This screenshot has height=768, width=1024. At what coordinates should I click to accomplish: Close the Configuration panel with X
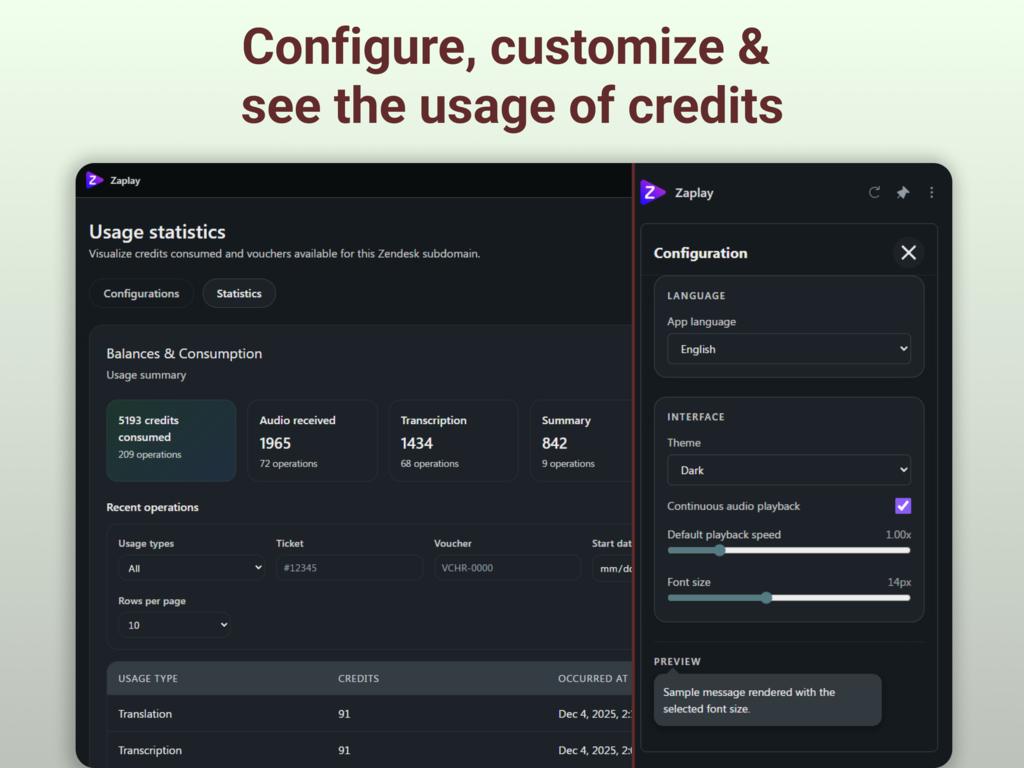(x=908, y=253)
